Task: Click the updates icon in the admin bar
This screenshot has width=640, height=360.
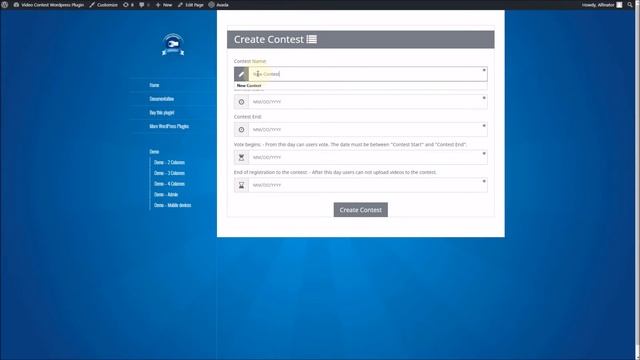Action: [x=128, y=5]
